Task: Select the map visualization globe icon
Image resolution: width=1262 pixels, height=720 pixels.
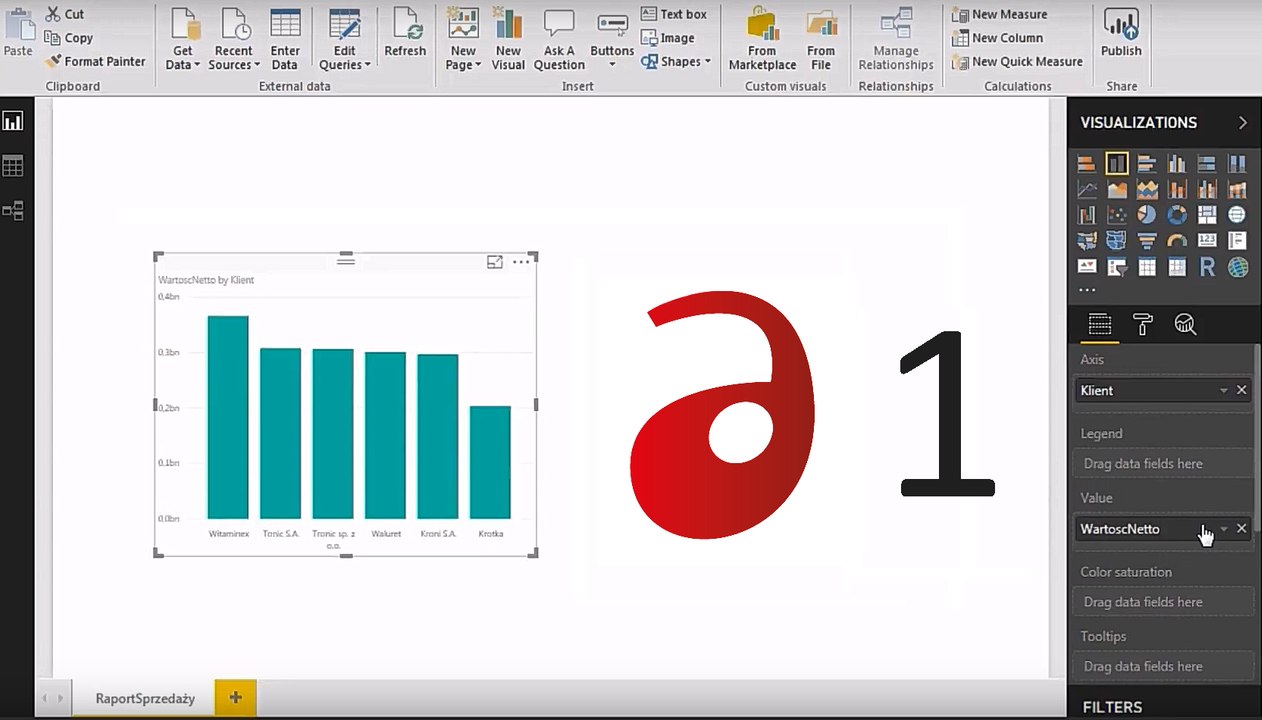Action: [x=1237, y=215]
